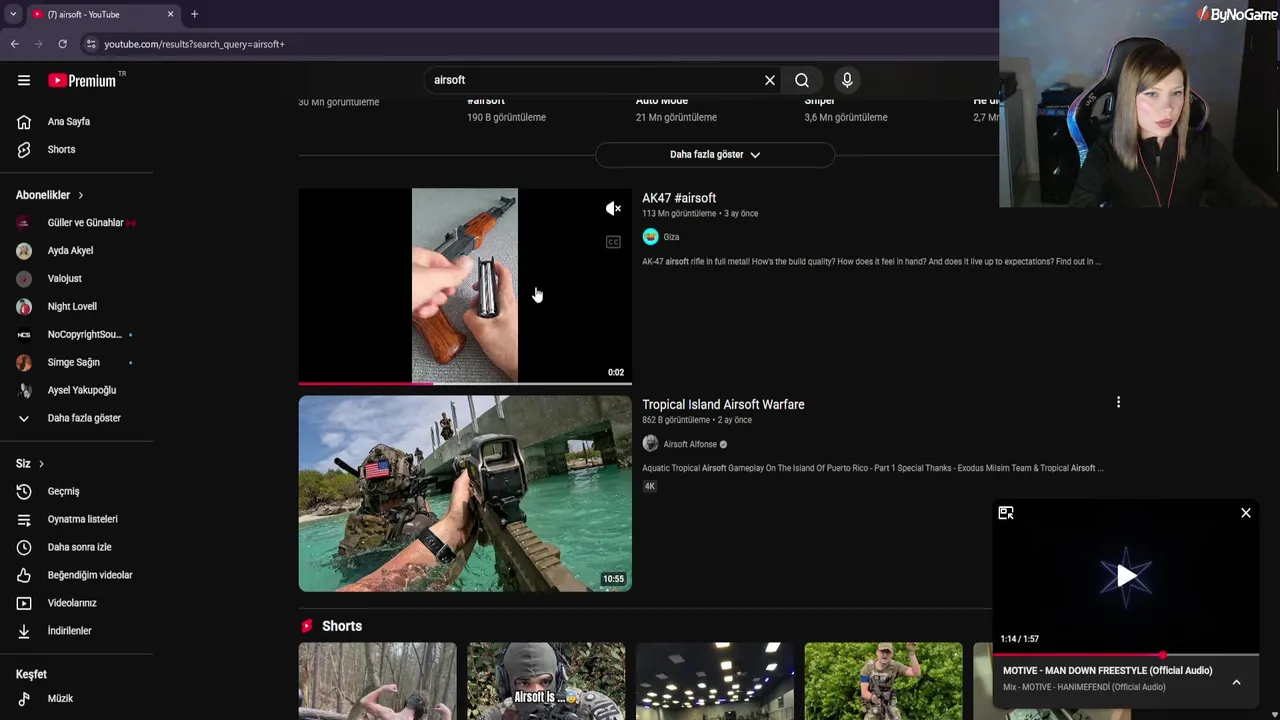This screenshot has width=1280, height=720.
Task: Open Tropical Island Airsoft Warfare title
Action: pos(723,405)
